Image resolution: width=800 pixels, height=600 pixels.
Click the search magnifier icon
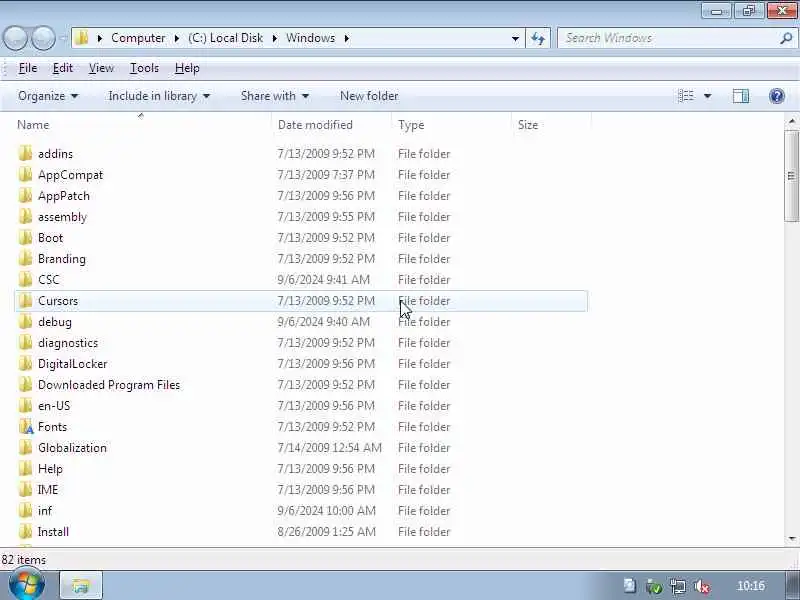(786, 38)
